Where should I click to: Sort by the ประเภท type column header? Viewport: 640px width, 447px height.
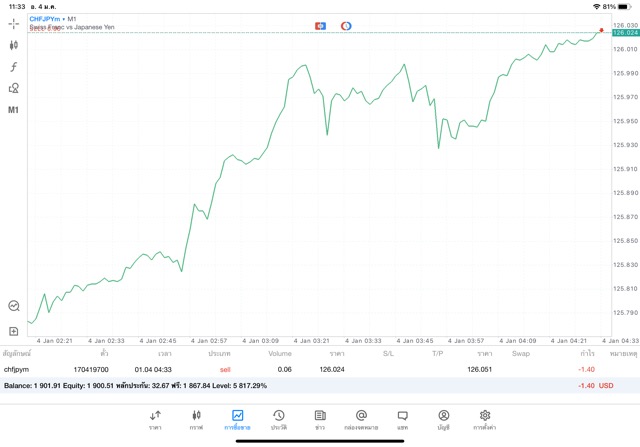pos(219,354)
